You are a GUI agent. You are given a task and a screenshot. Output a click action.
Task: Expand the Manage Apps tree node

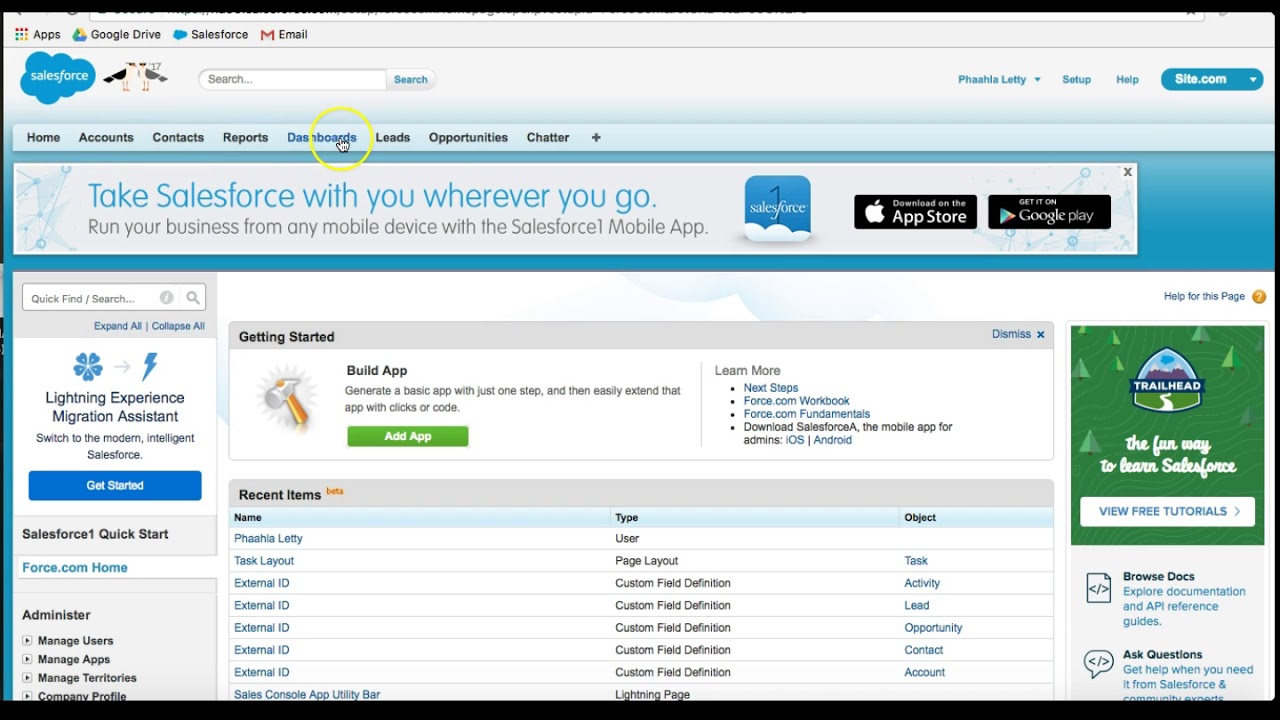[x=27, y=659]
